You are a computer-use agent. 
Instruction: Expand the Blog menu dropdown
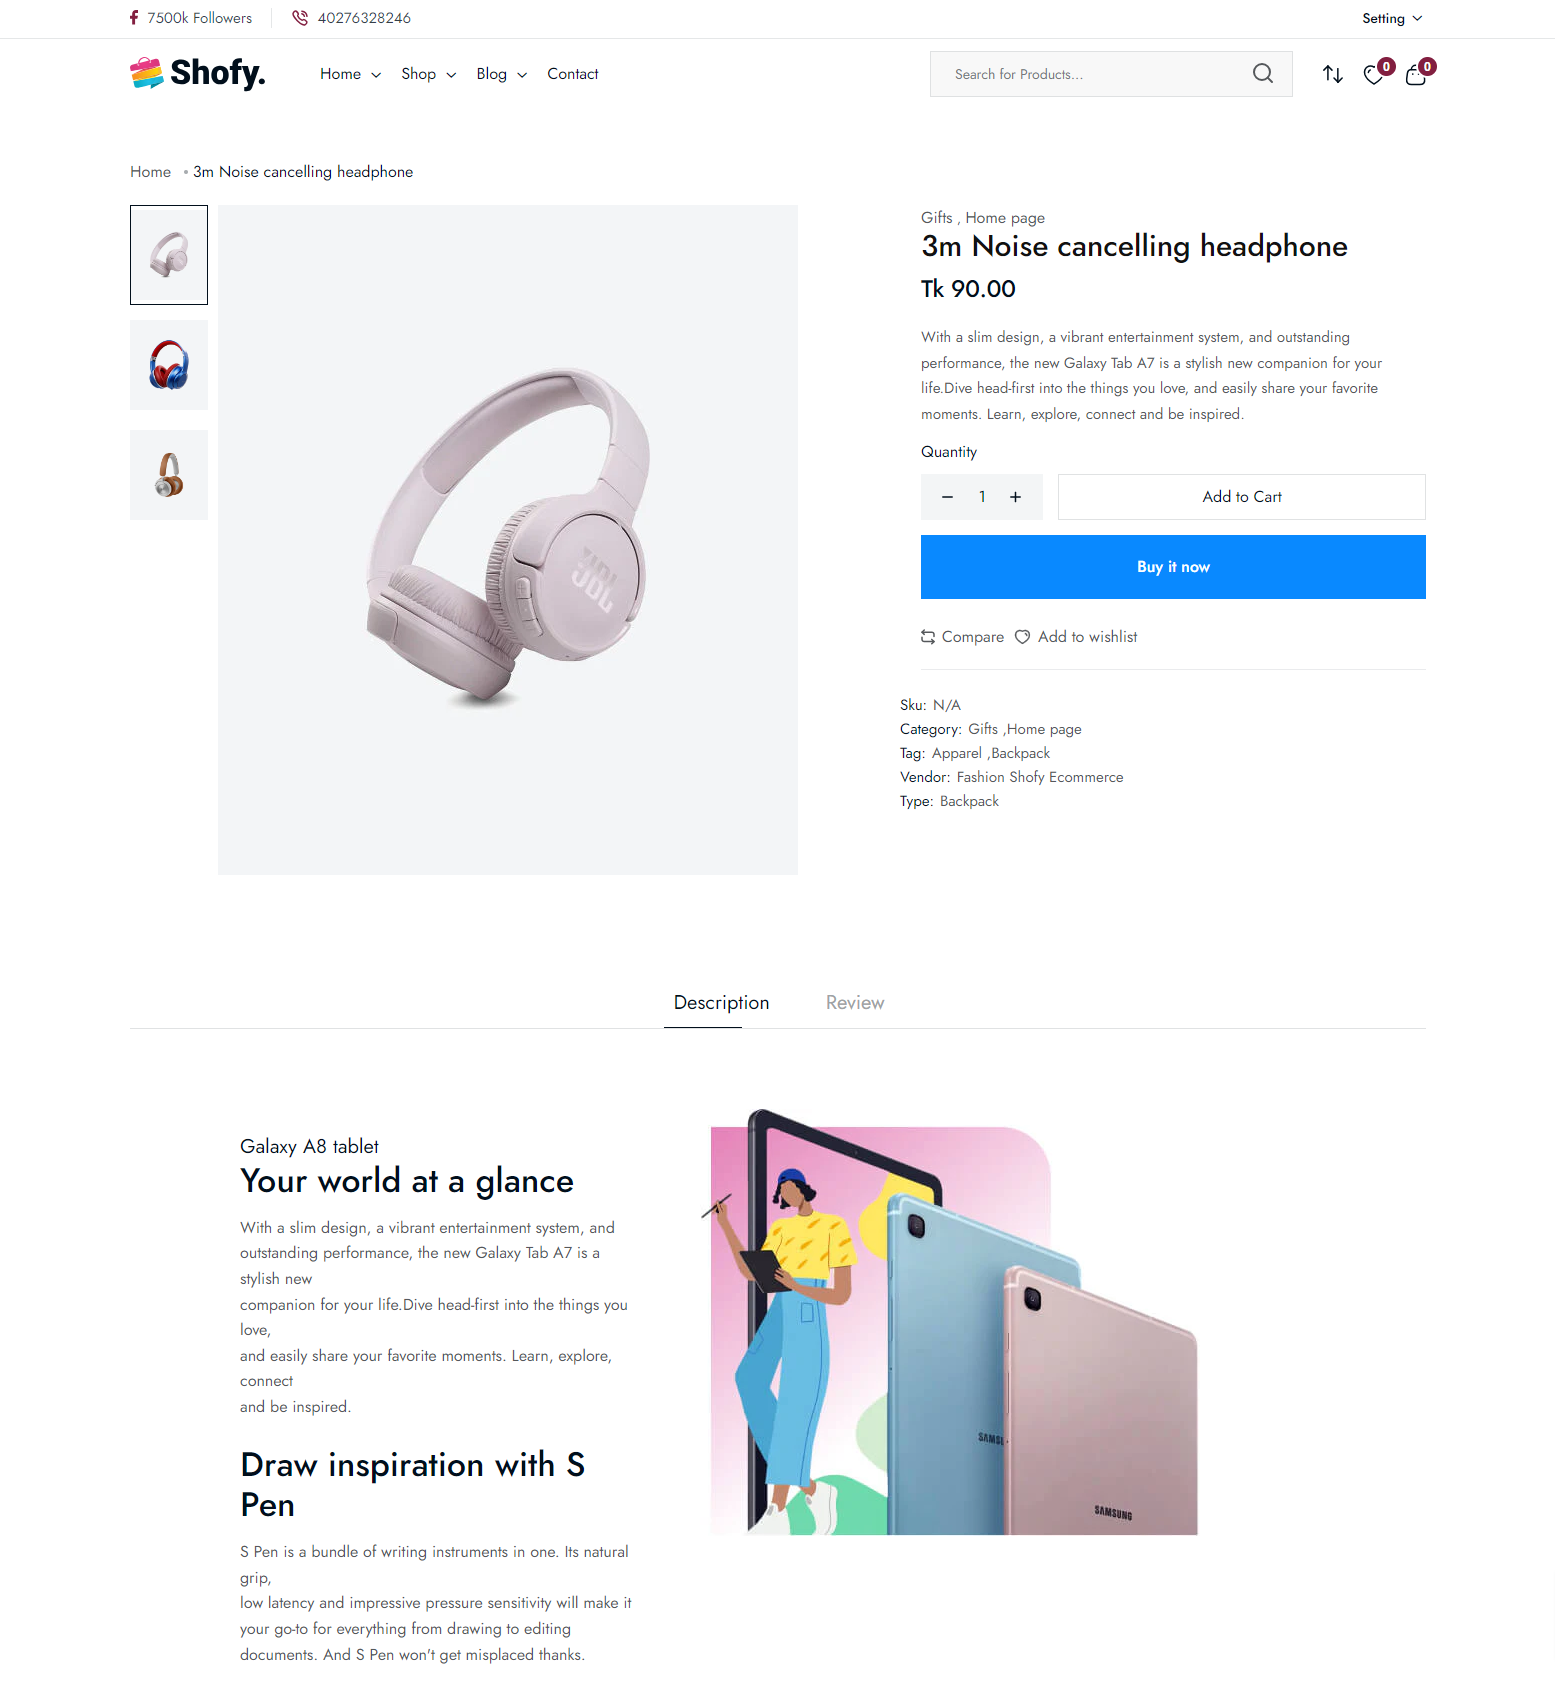click(x=502, y=74)
